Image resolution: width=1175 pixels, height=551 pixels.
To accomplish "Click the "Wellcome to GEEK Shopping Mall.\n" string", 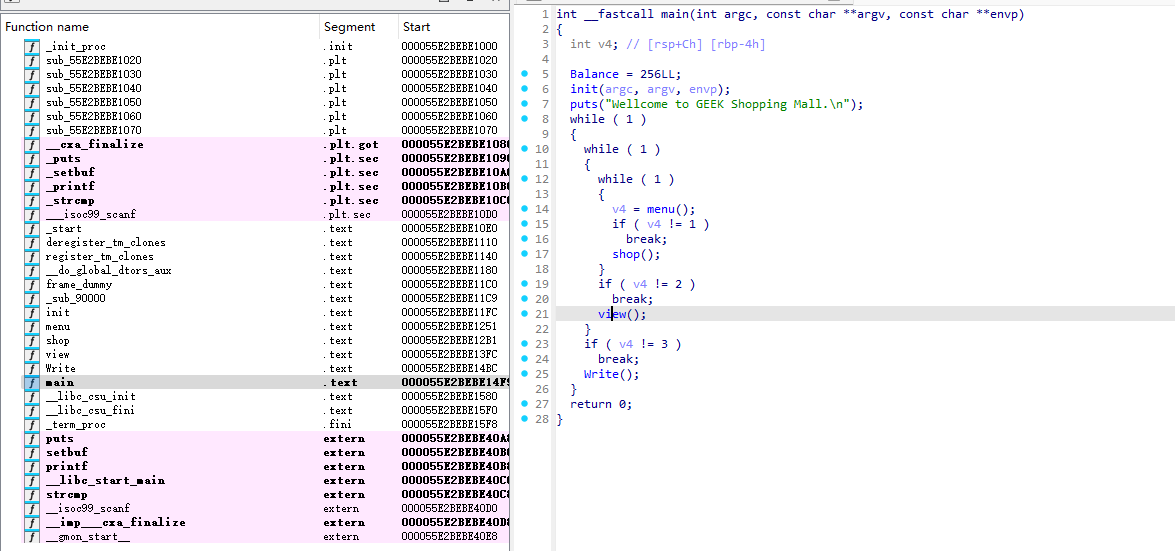I will [726, 104].
